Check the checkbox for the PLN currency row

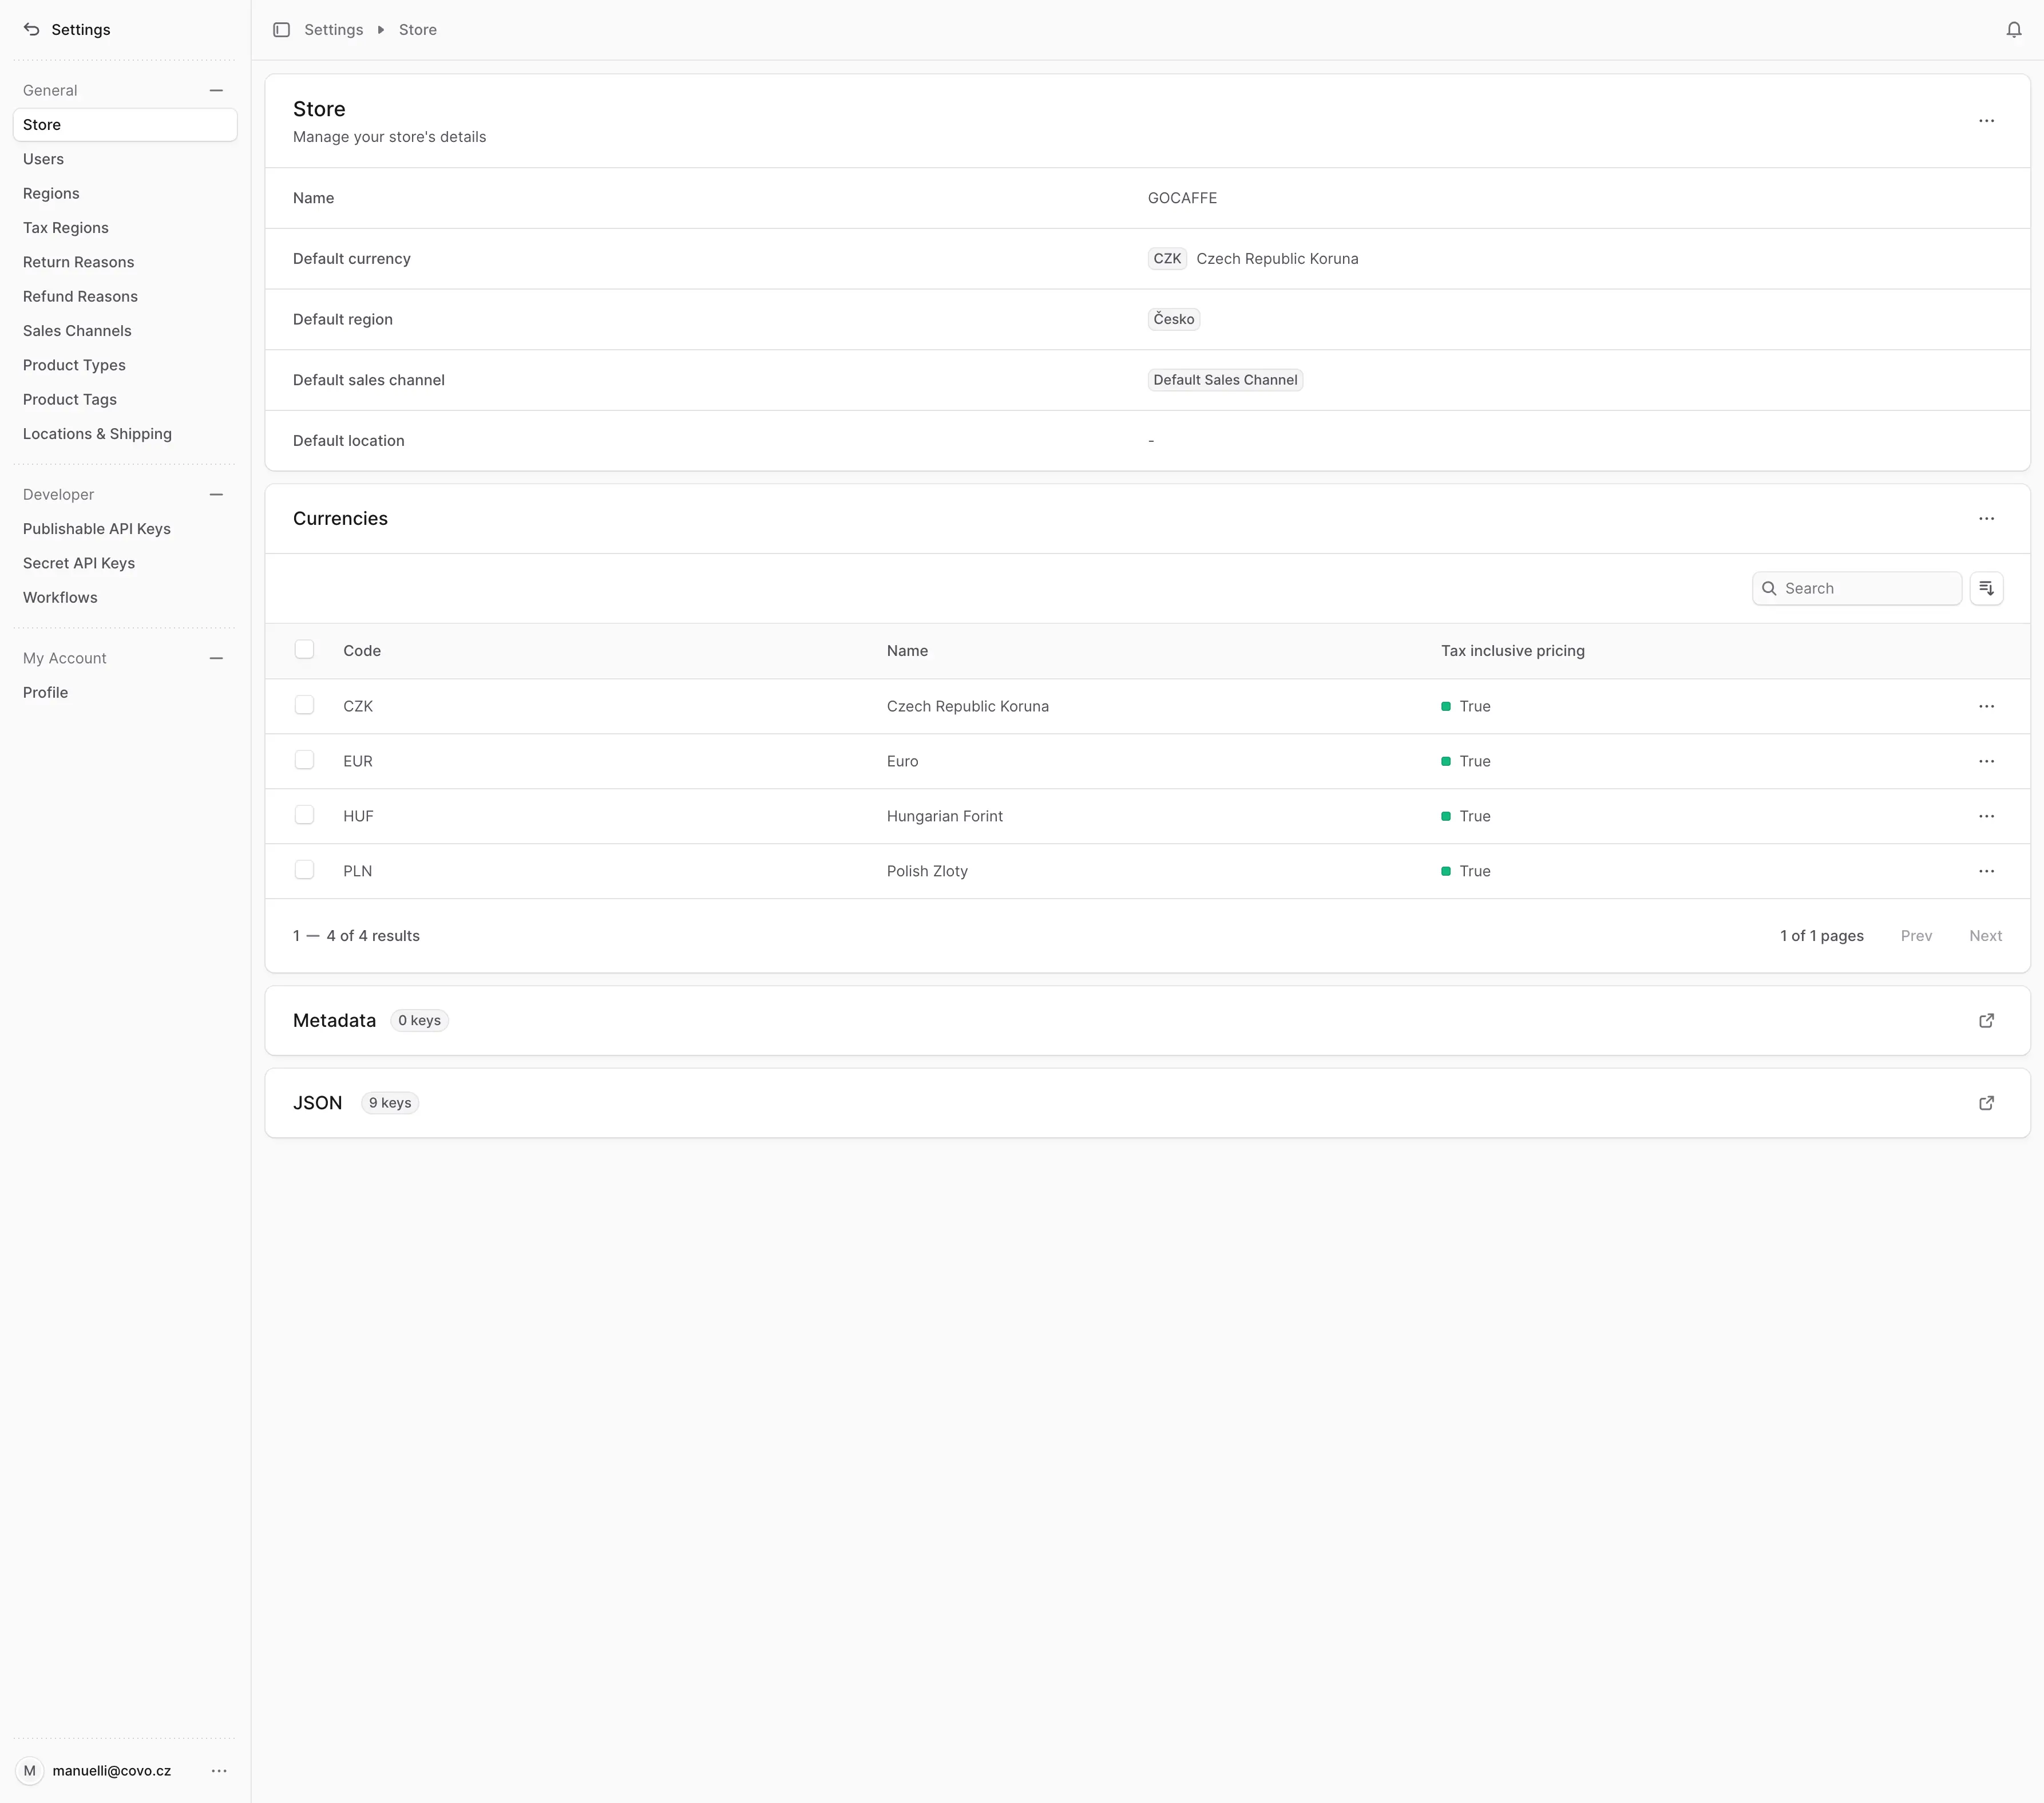click(x=305, y=869)
